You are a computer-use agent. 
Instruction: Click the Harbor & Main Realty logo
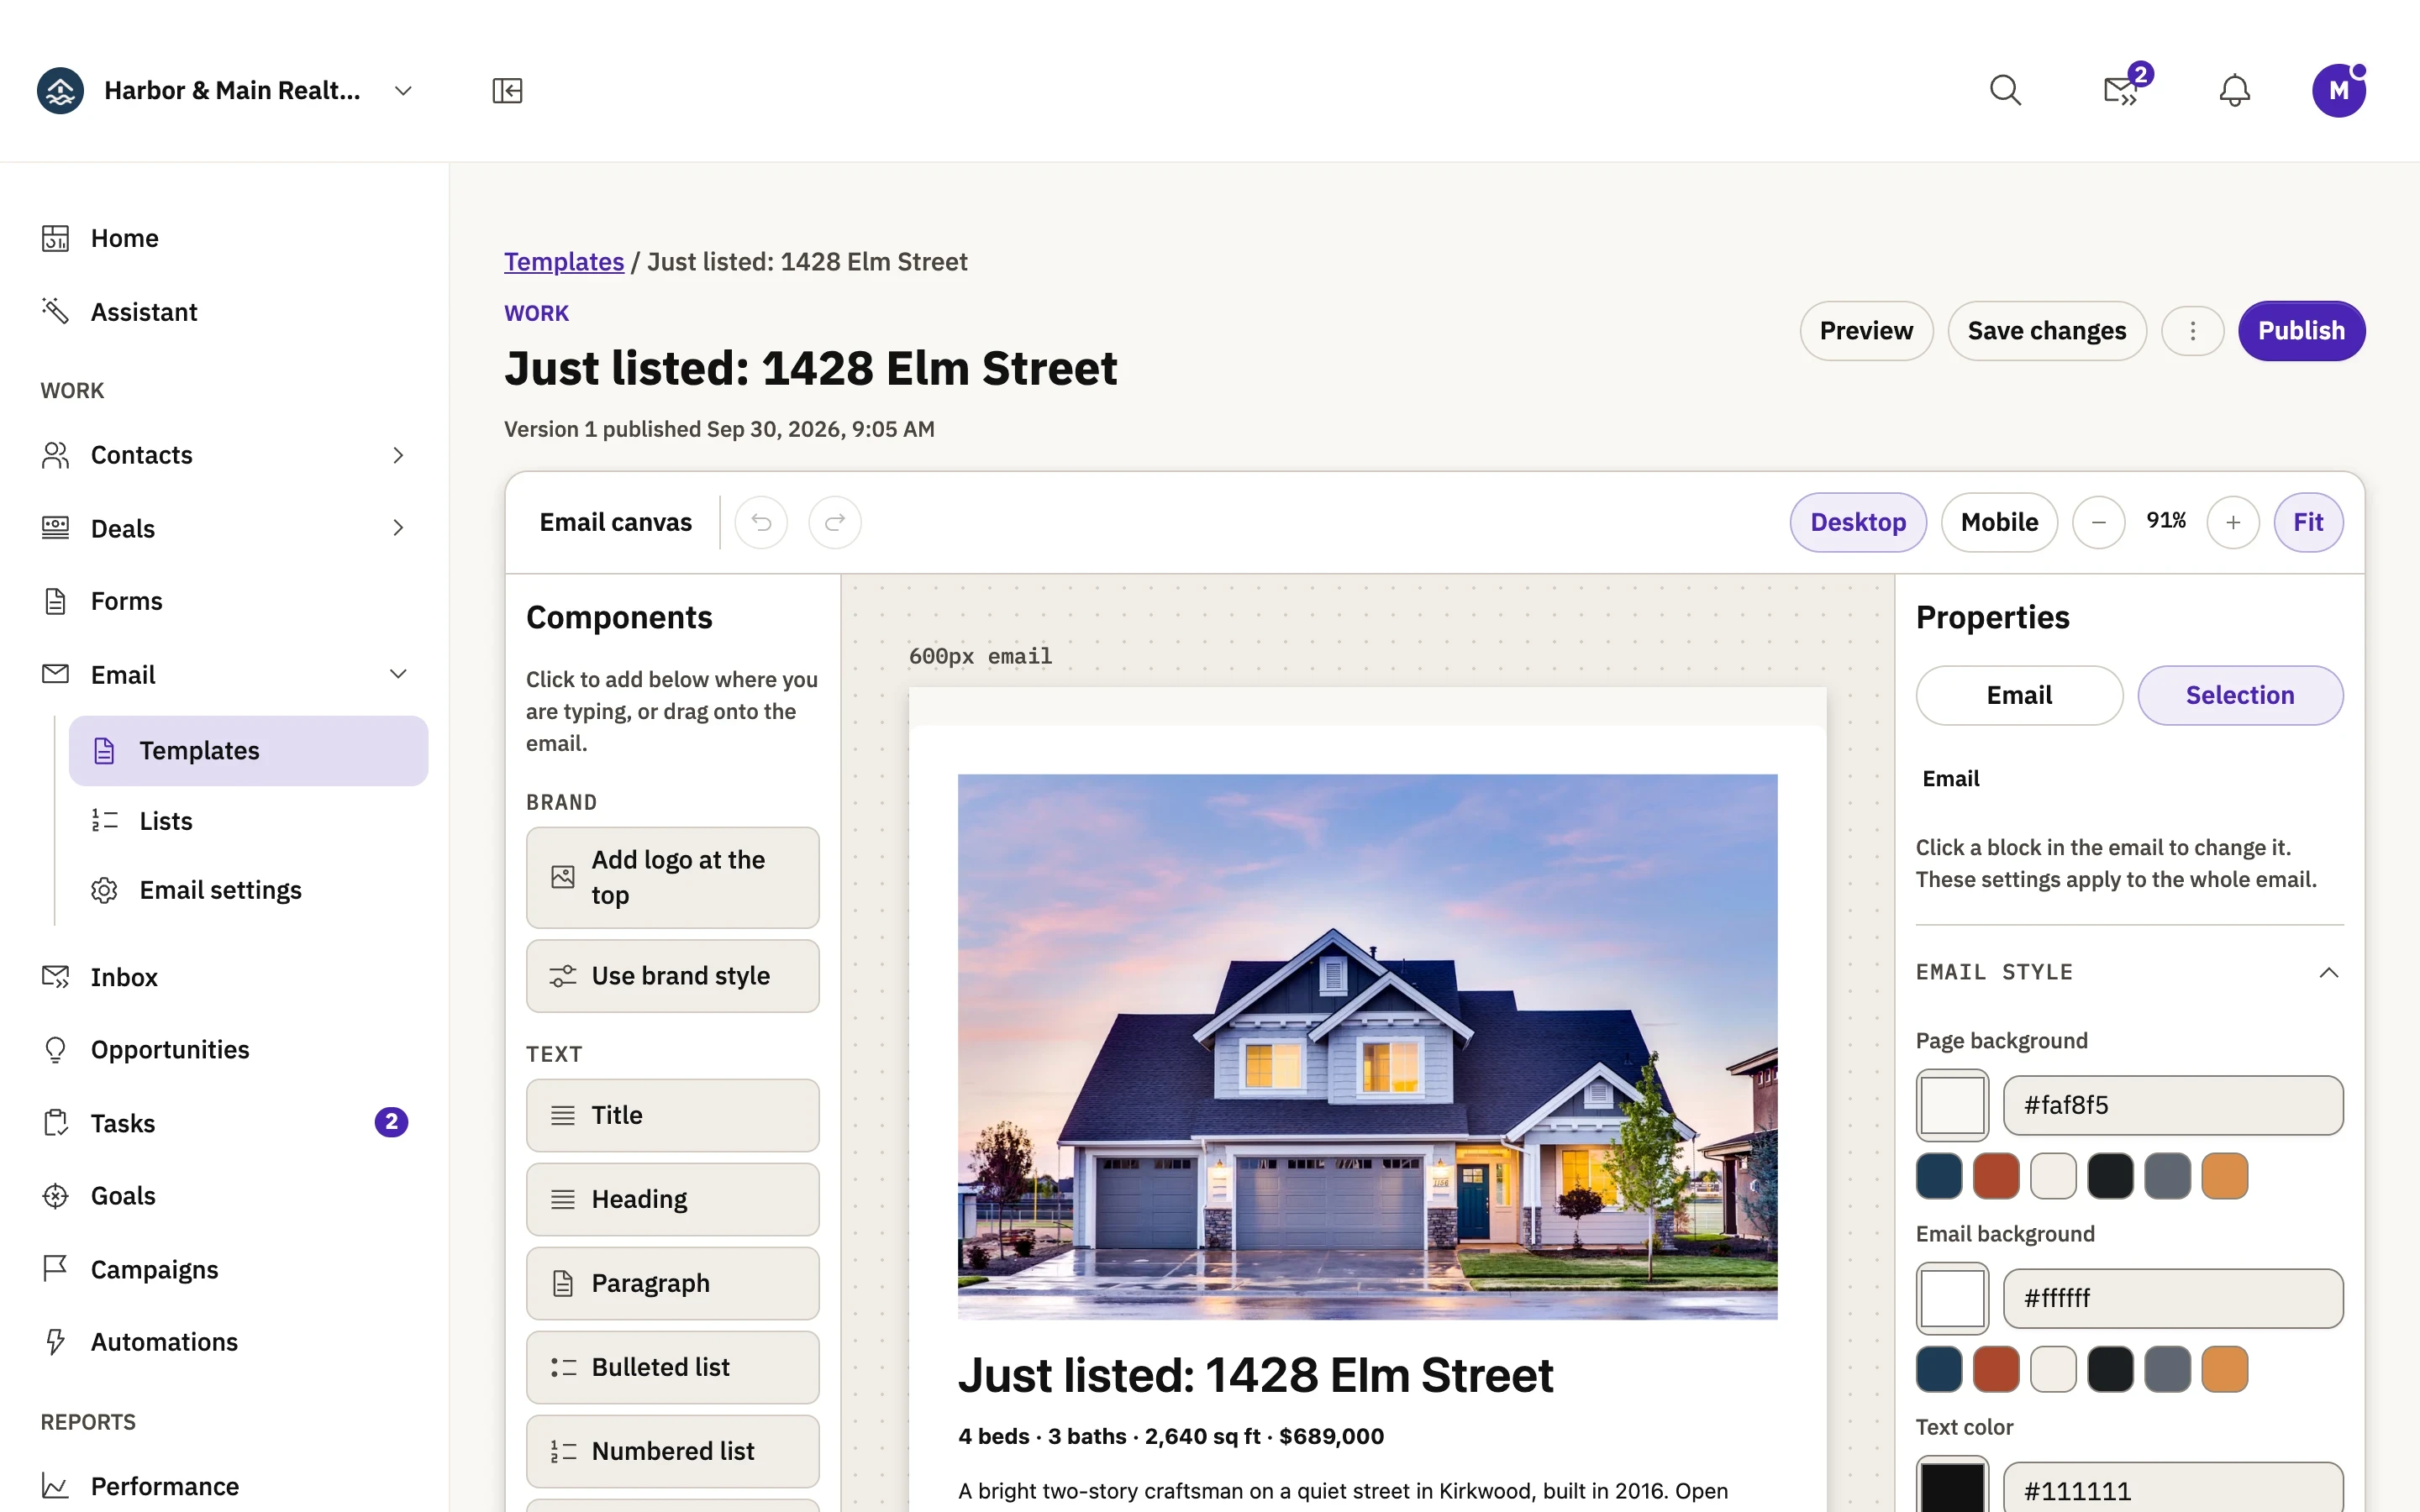click(x=60, y=90)
